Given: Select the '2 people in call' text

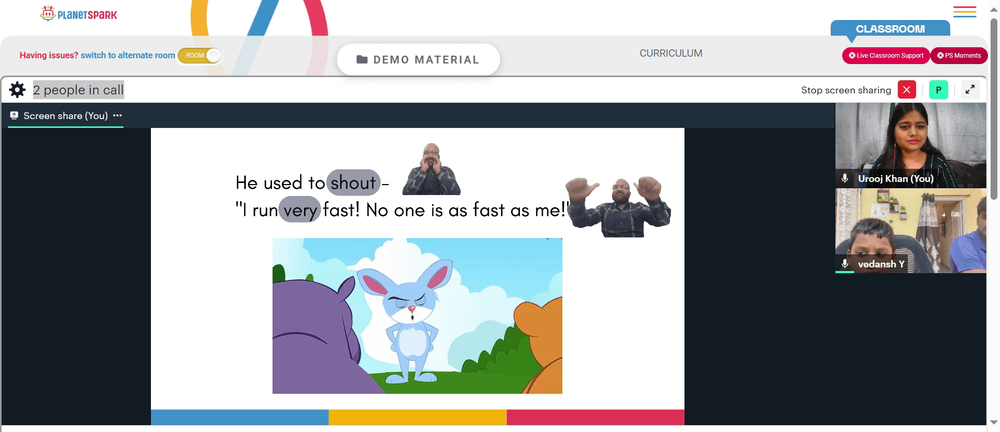Looking at the screenshot, I should pyautogui.click(x=78, y=90).
